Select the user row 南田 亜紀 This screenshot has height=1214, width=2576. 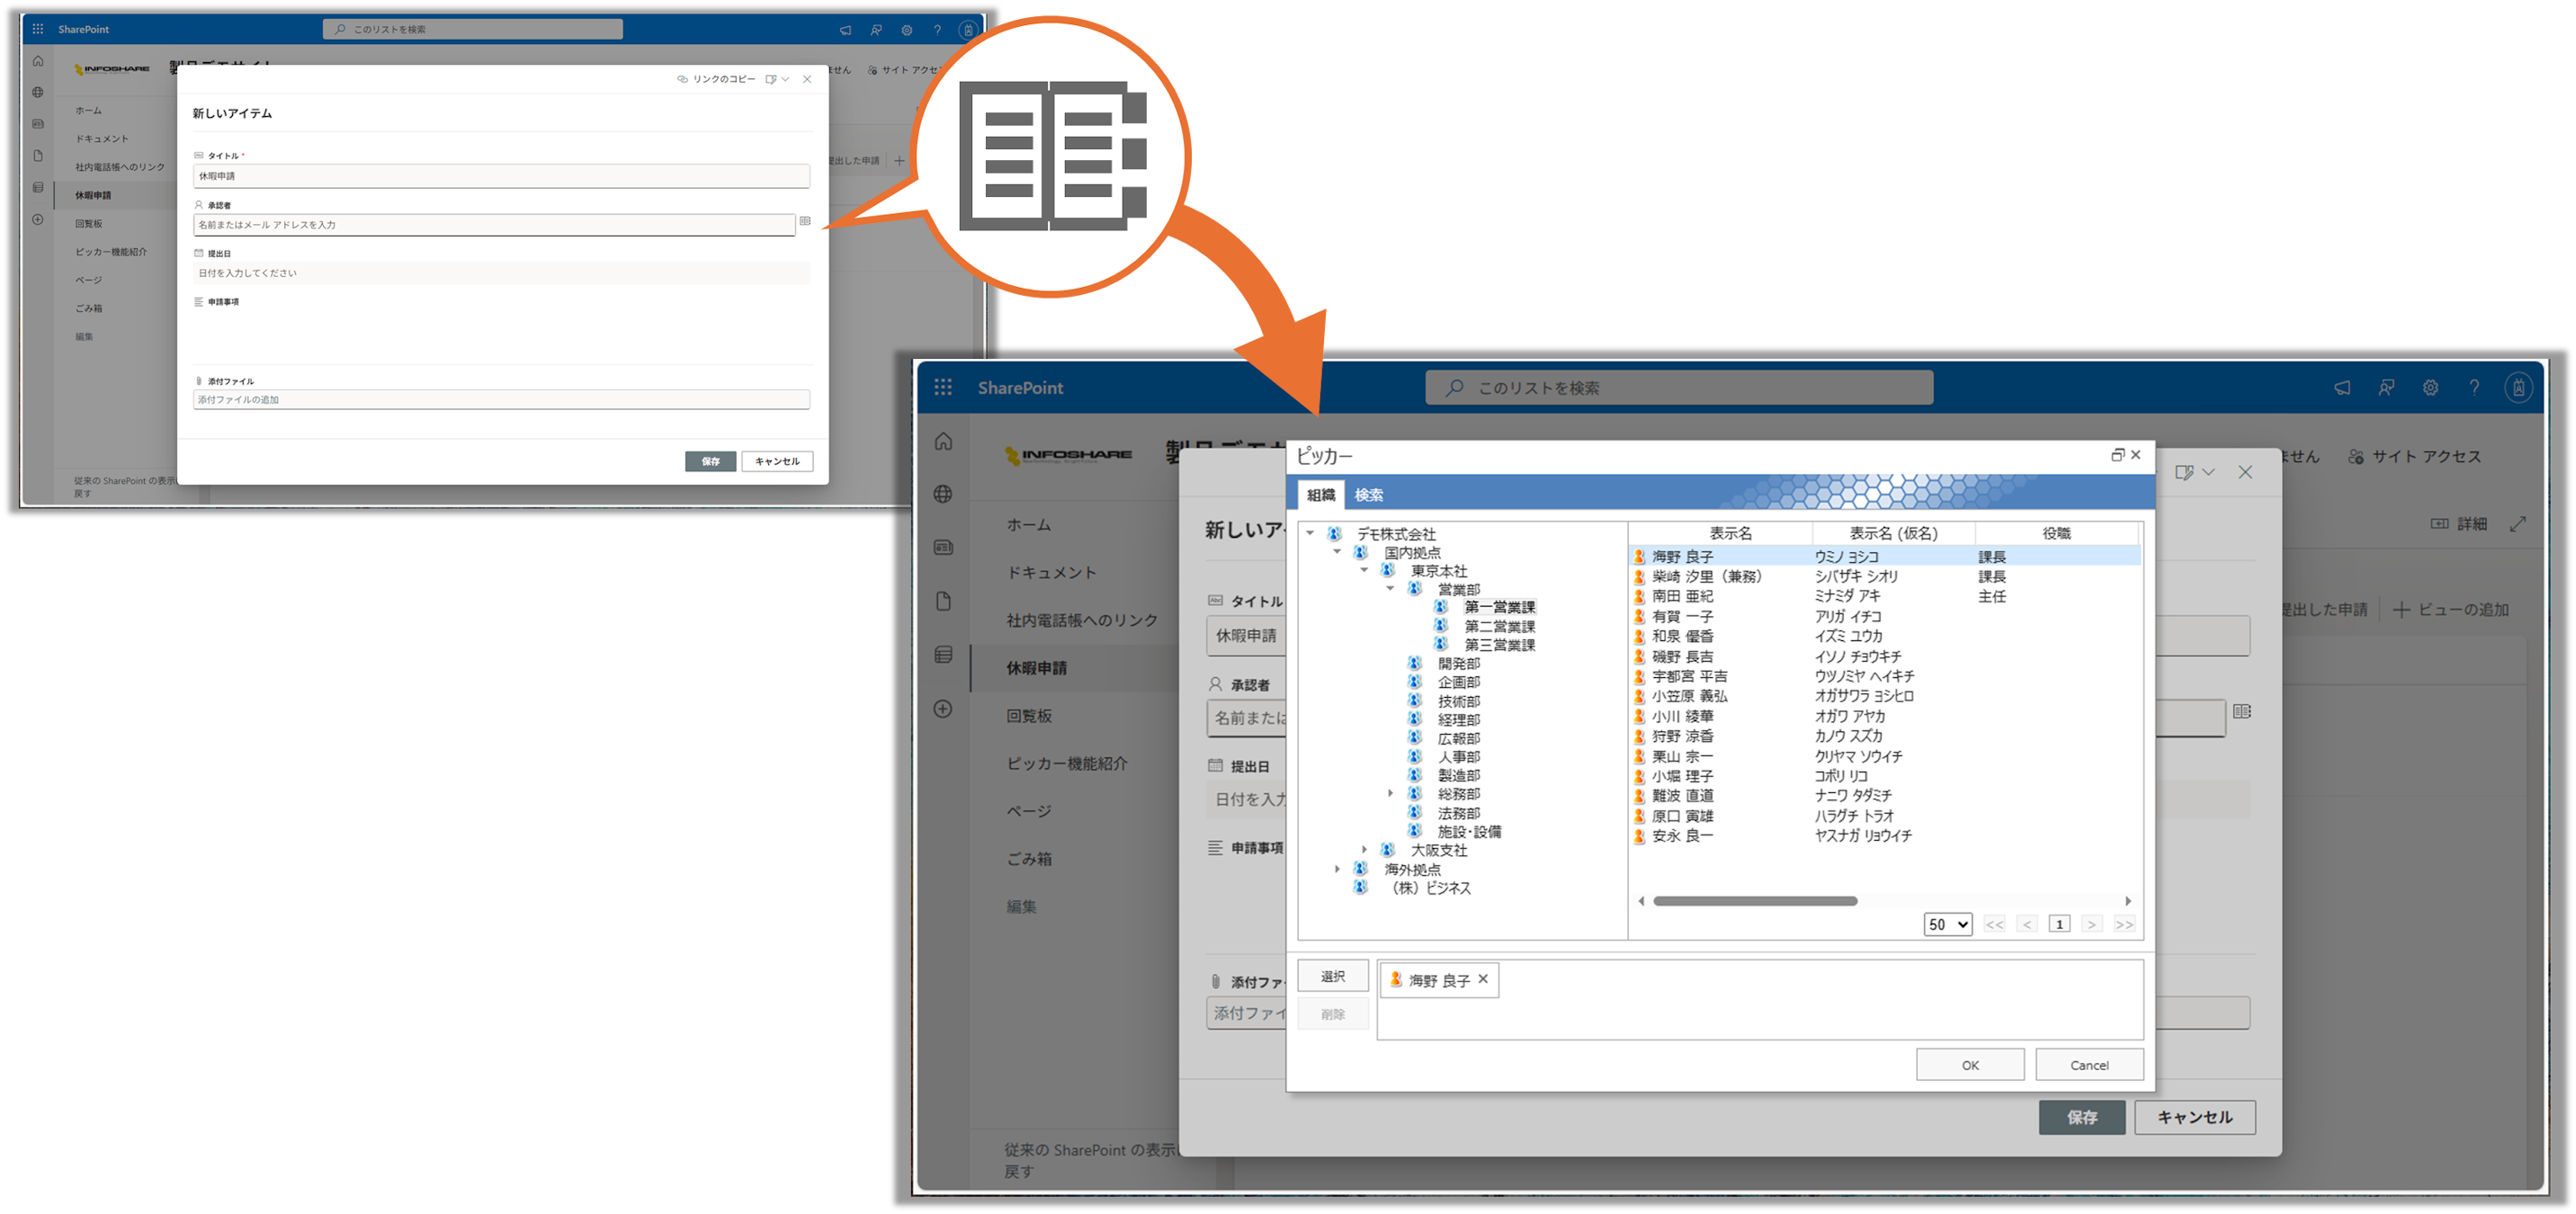(1682, 596)
